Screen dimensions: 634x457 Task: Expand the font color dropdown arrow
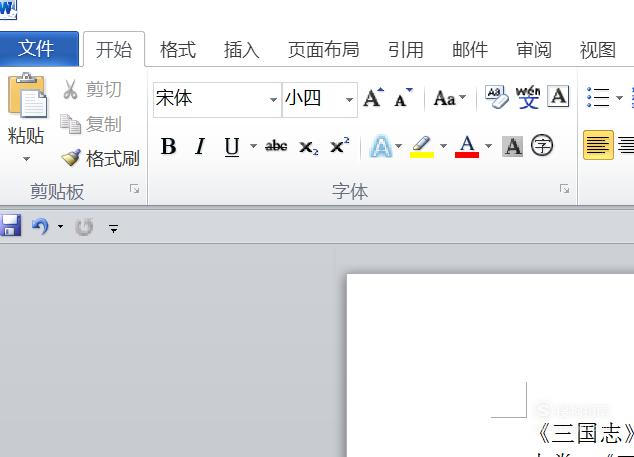(488, 146)
